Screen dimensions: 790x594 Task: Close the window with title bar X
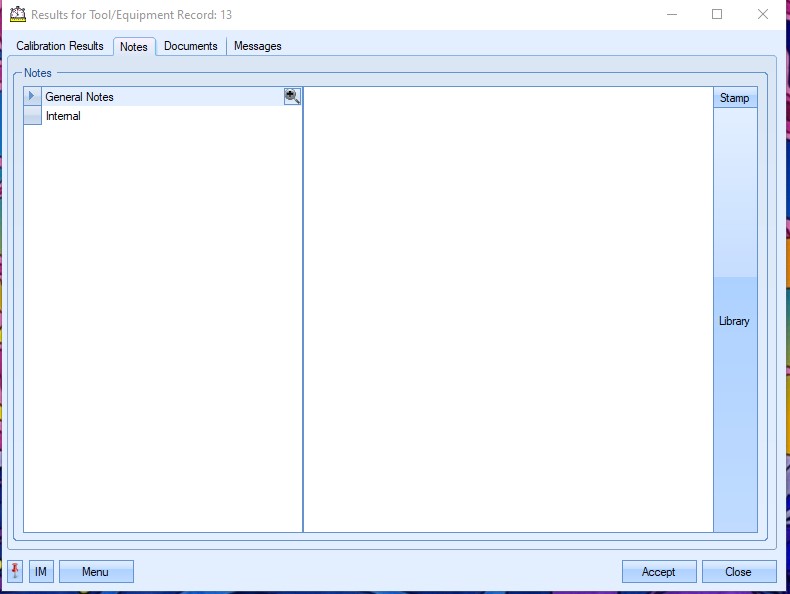[763, 14]
